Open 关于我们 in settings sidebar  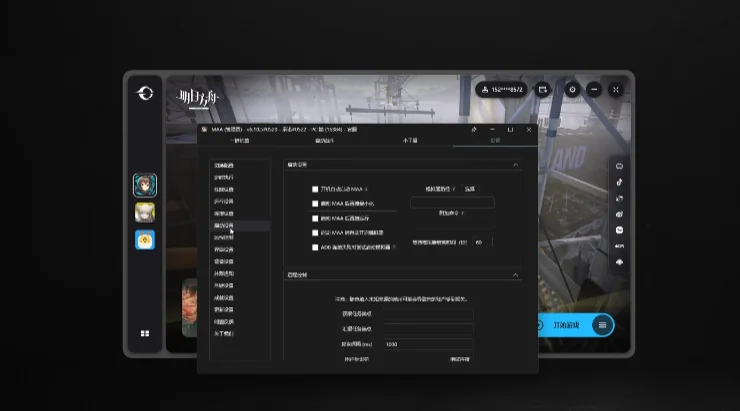[224, 334]
